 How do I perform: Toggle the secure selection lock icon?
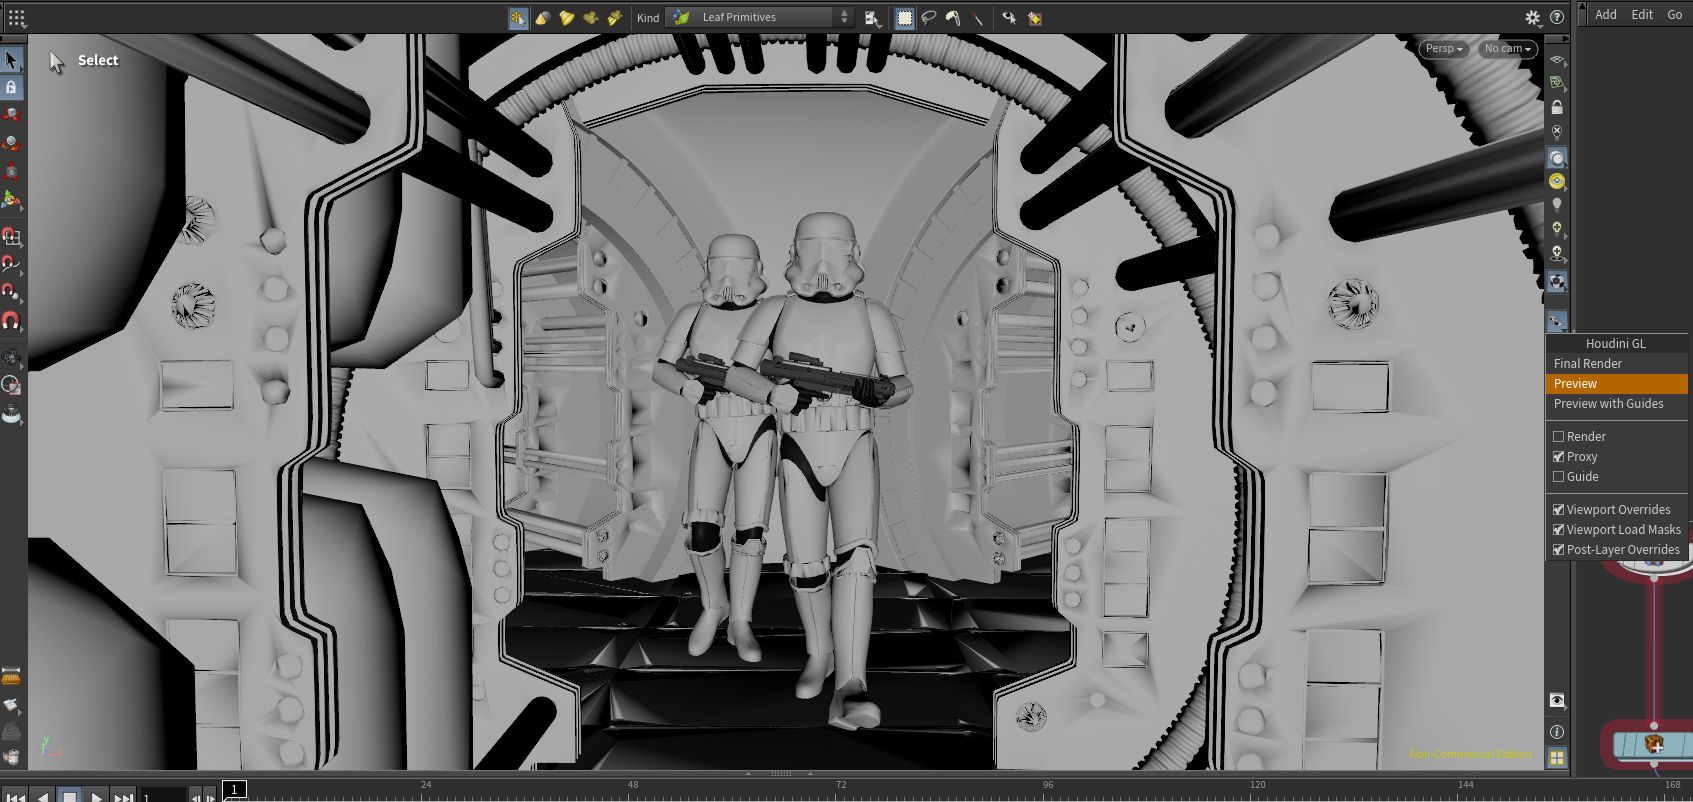(11, 87)
